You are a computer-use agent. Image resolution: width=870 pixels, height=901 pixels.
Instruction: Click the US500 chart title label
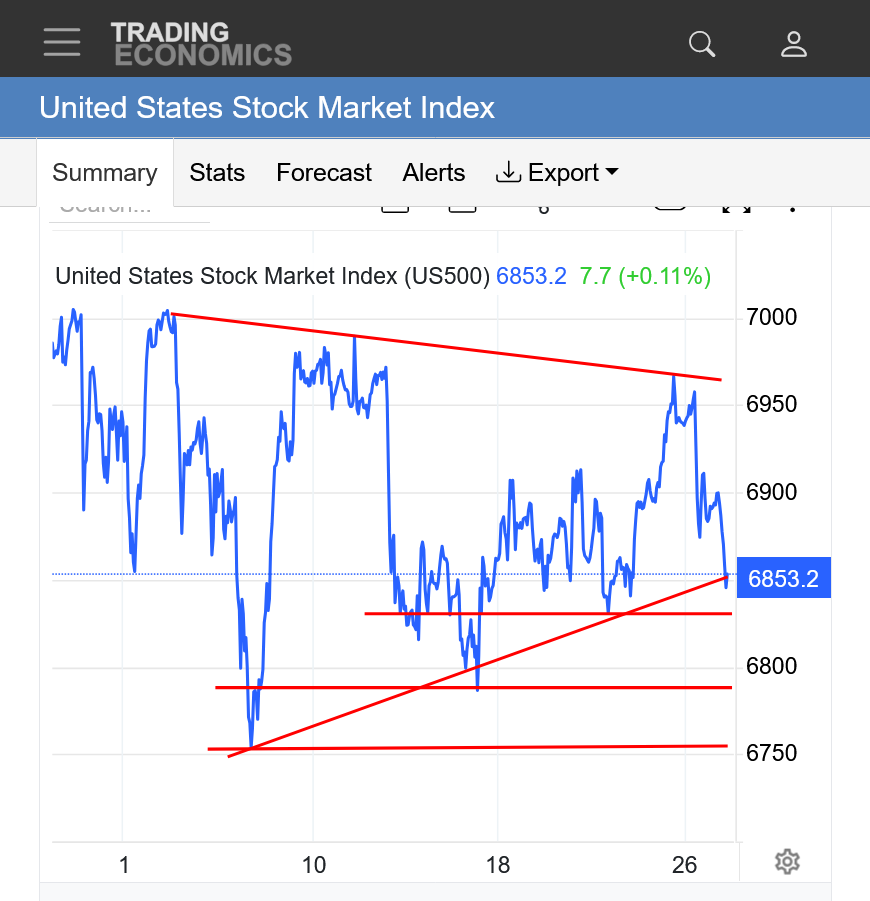click(272, 276)
